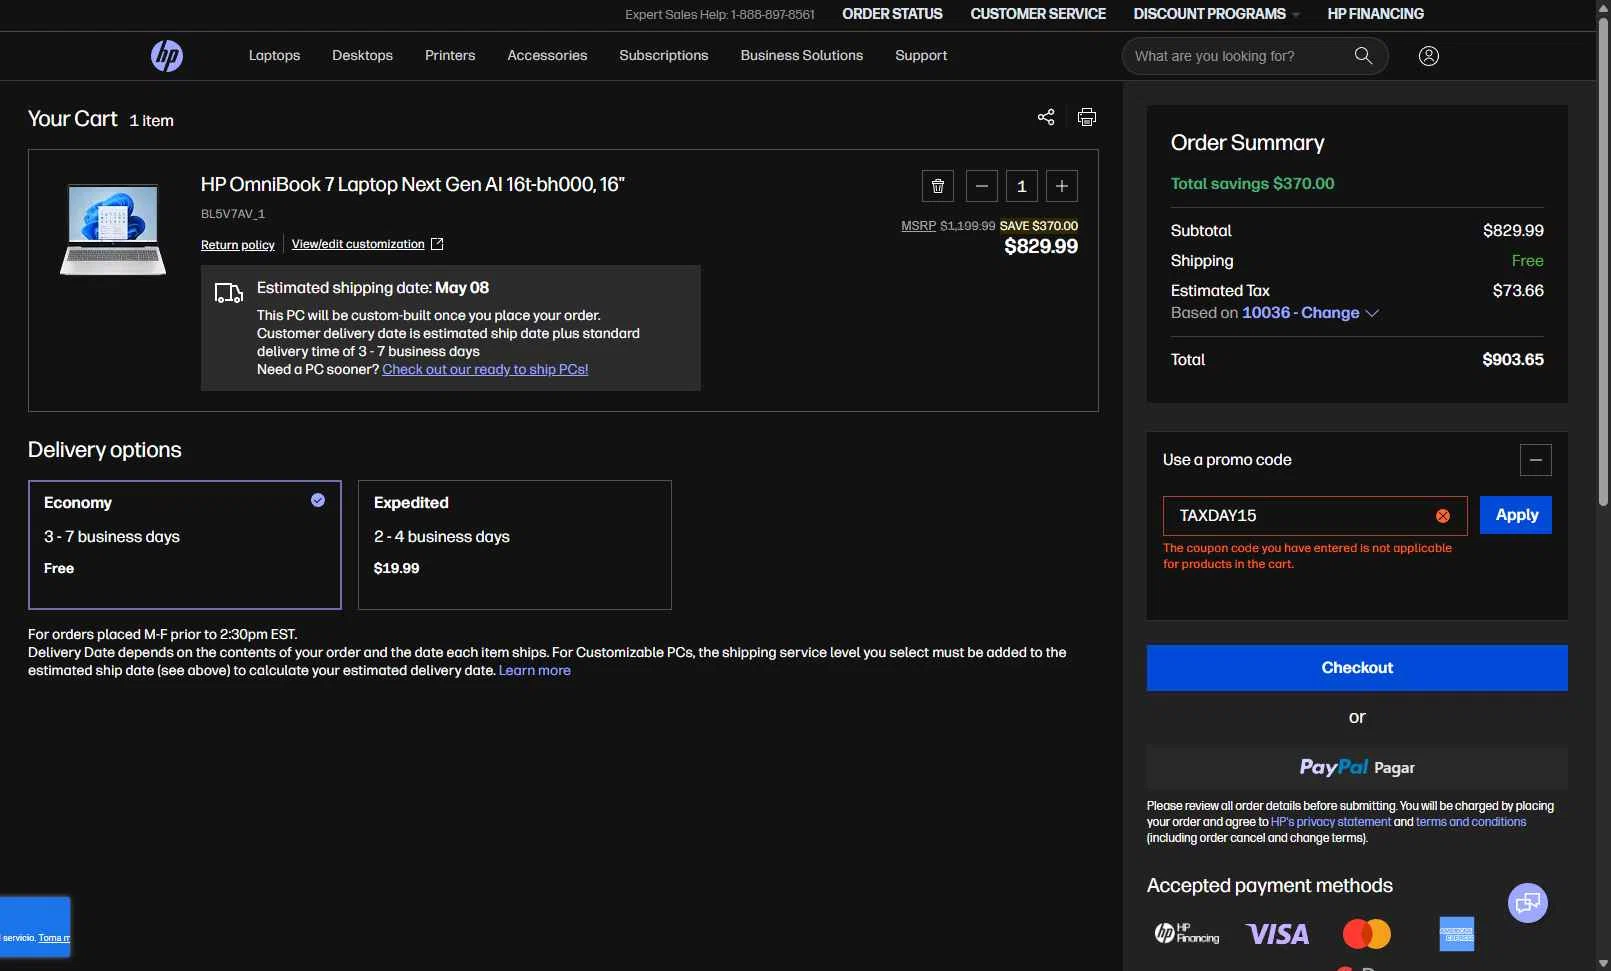Click the SAVE $370.00 label
The width and height of the screenshot is (1611, 971).
pos(1039,226)
